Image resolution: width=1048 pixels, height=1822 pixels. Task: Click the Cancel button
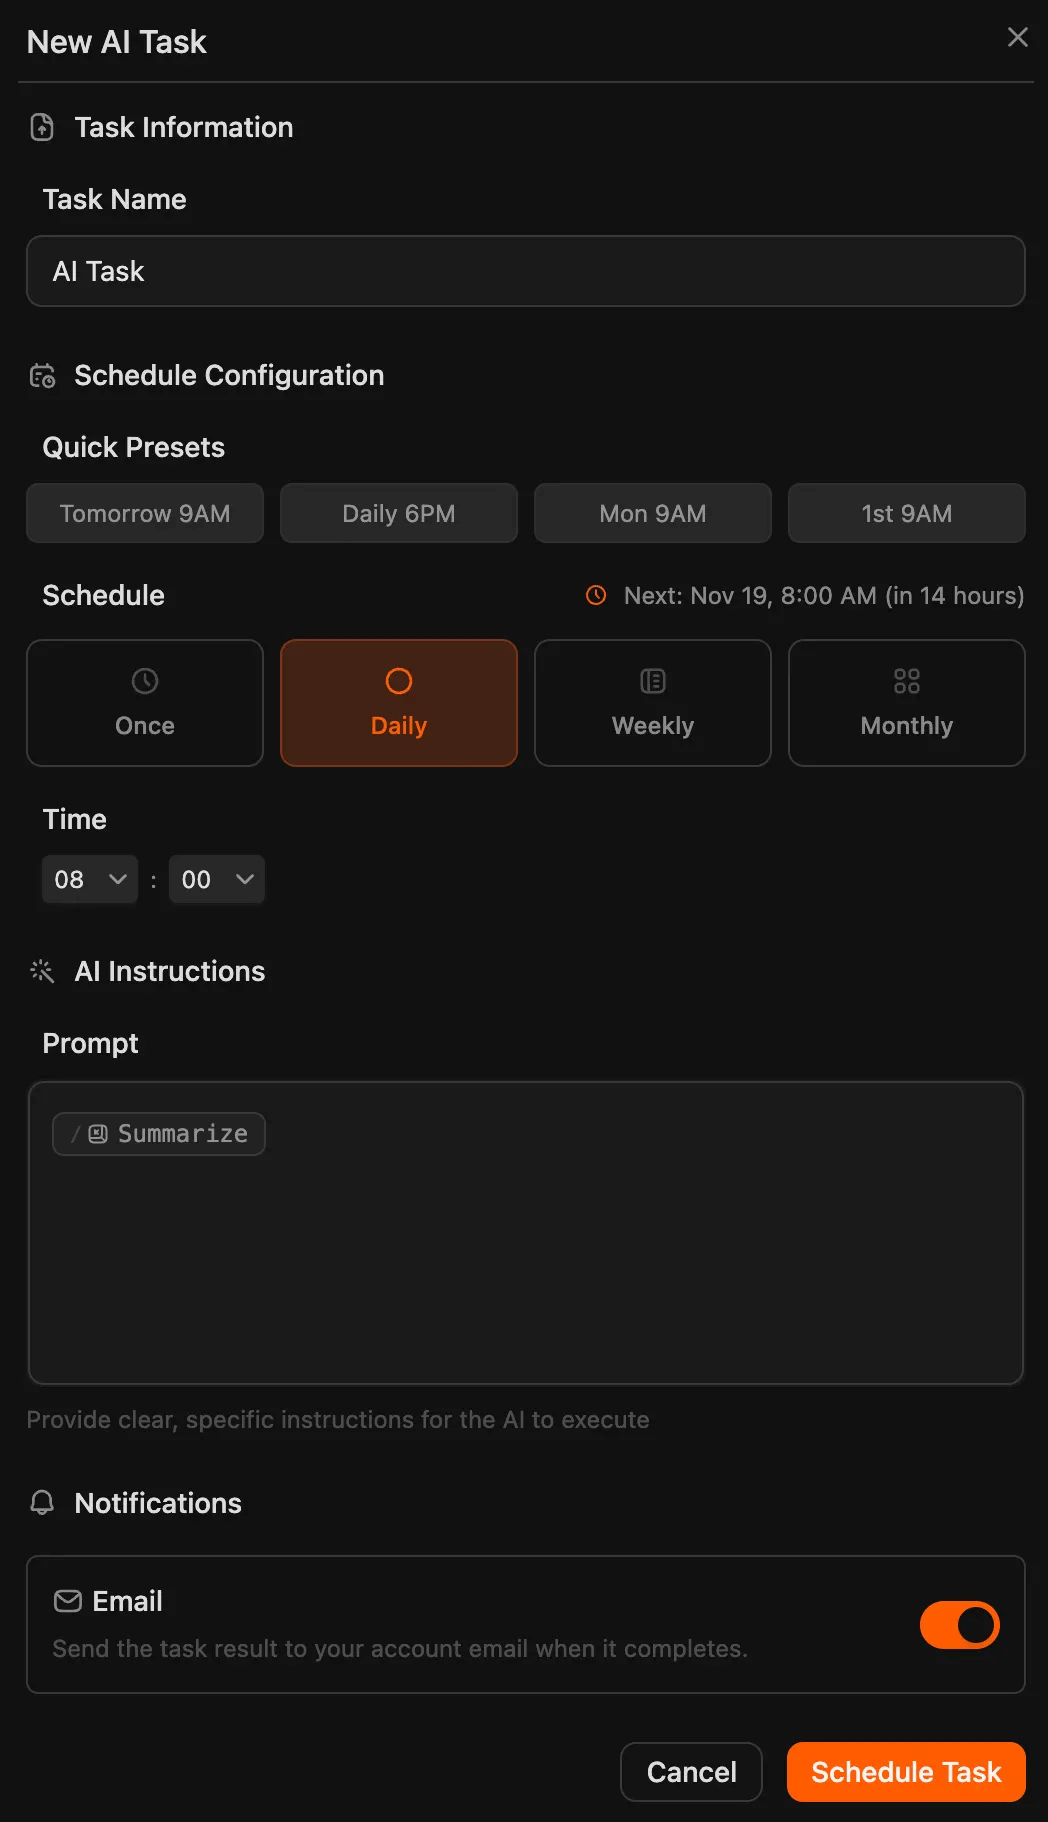(691, 1772)
